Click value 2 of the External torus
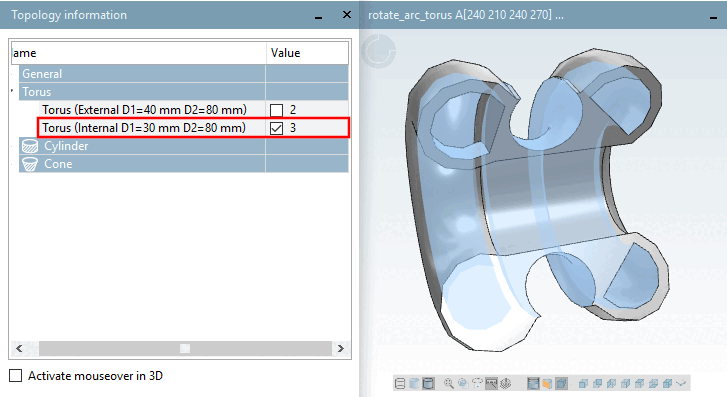Image resolution: width=727 pixels, height=397 pixels. tap(293, 110)
